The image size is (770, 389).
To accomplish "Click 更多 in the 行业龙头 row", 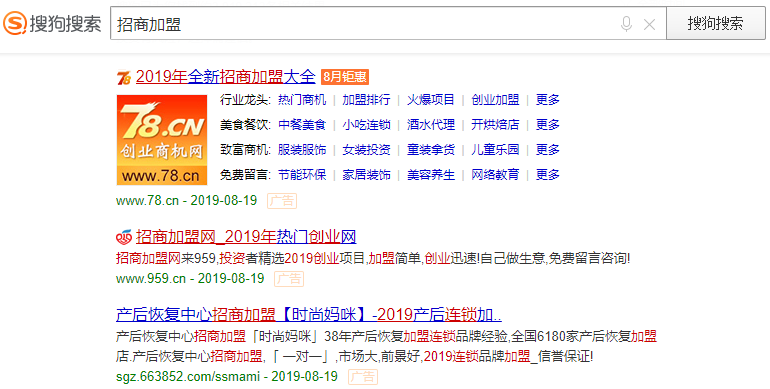I will [x=548, y=100].
